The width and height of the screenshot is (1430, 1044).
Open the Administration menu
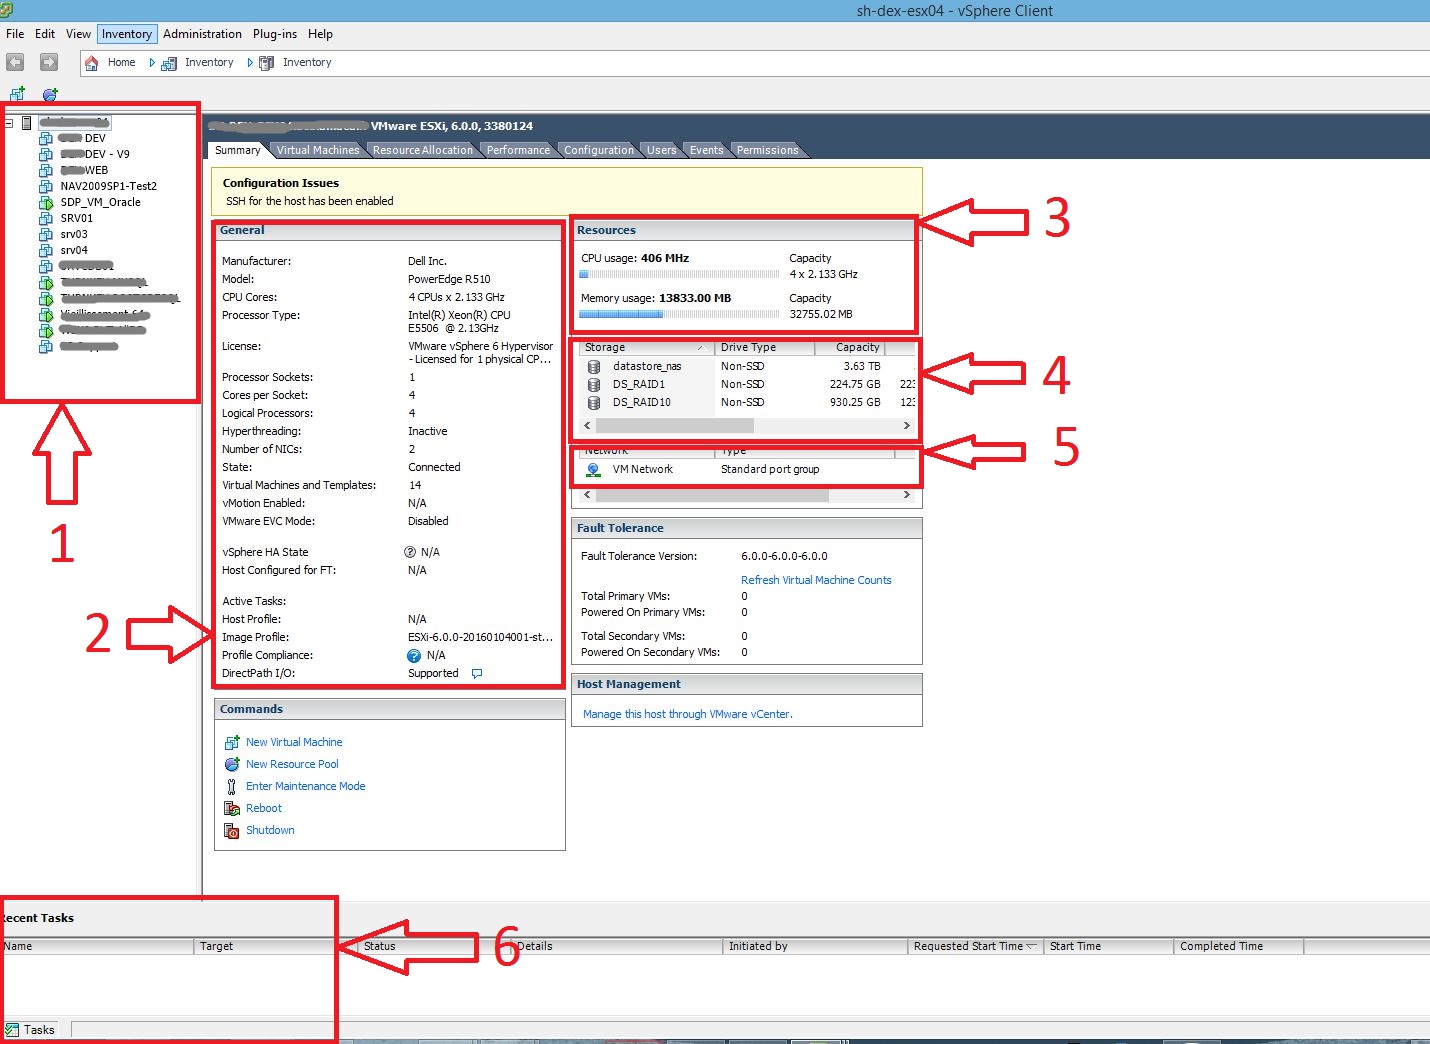pos(203,34)
